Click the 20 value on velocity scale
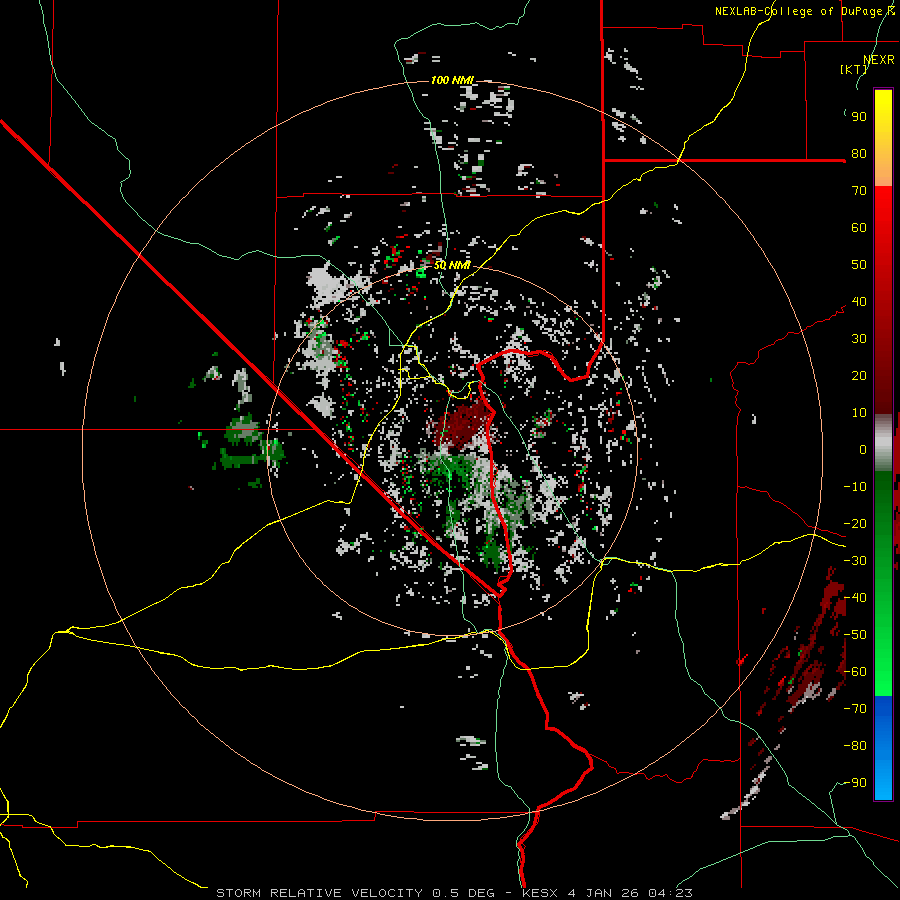The image size is (900, 900). 859,375
